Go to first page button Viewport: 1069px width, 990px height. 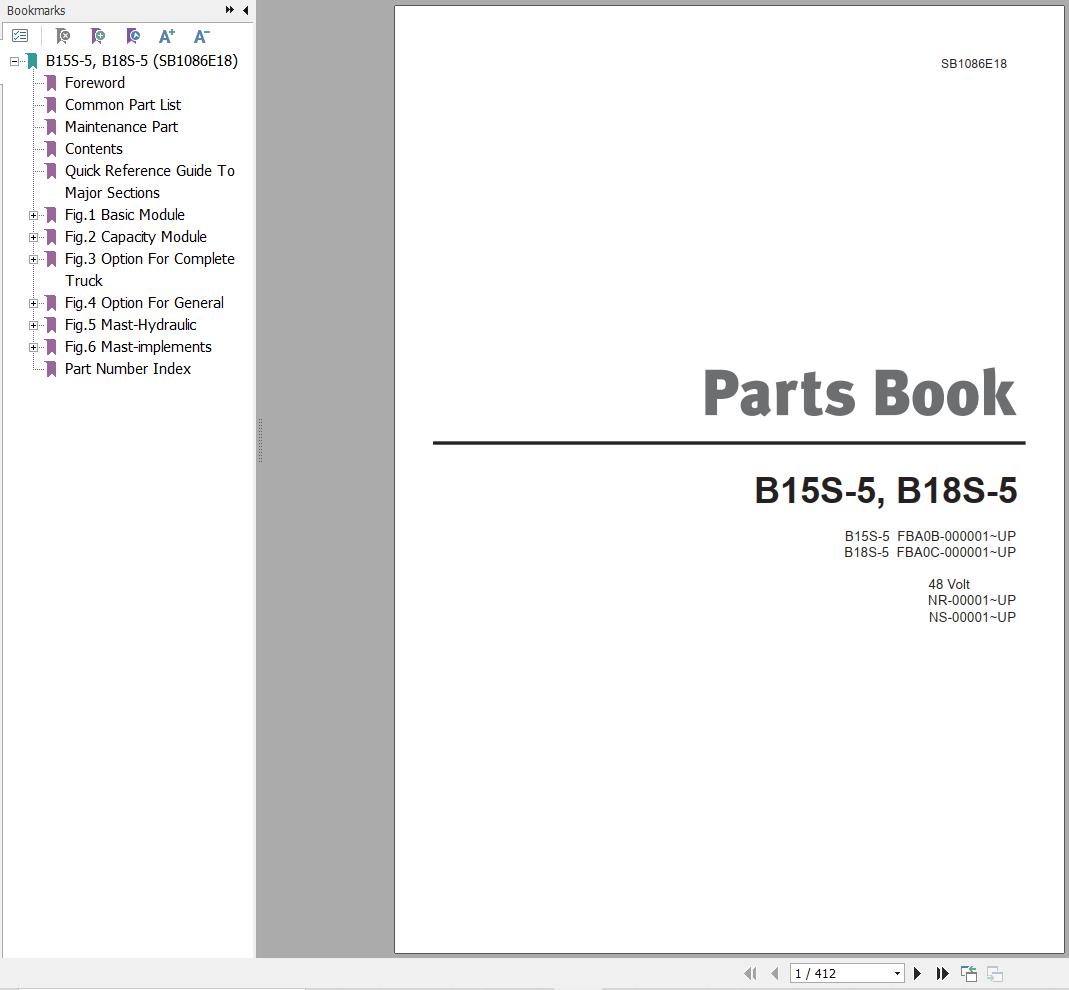point(751,973)
